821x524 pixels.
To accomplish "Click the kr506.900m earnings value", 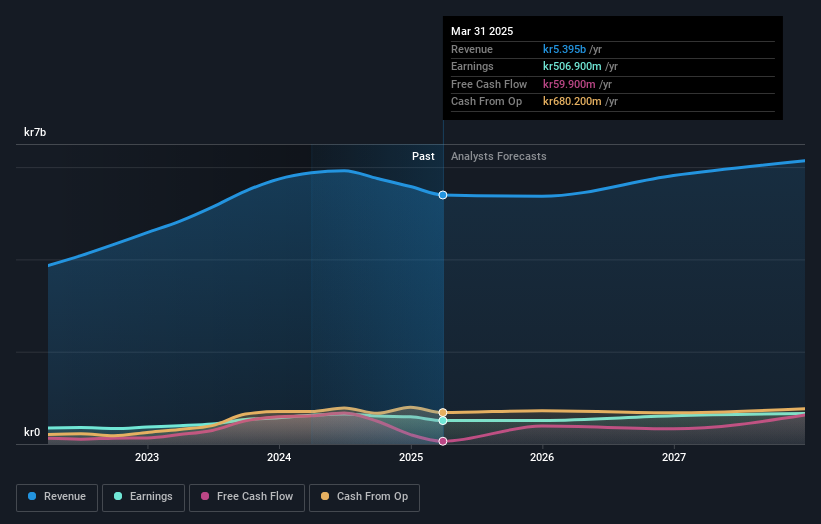I will click(x=572, y=66).
